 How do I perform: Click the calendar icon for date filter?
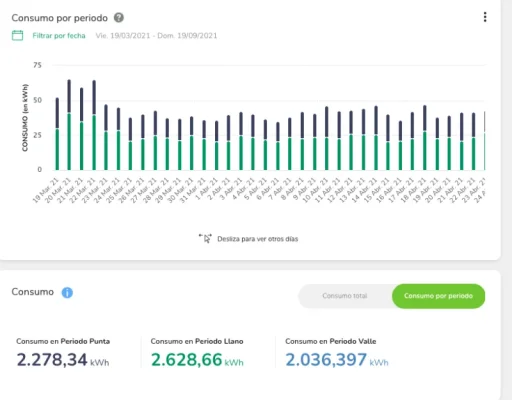point(18,35)
